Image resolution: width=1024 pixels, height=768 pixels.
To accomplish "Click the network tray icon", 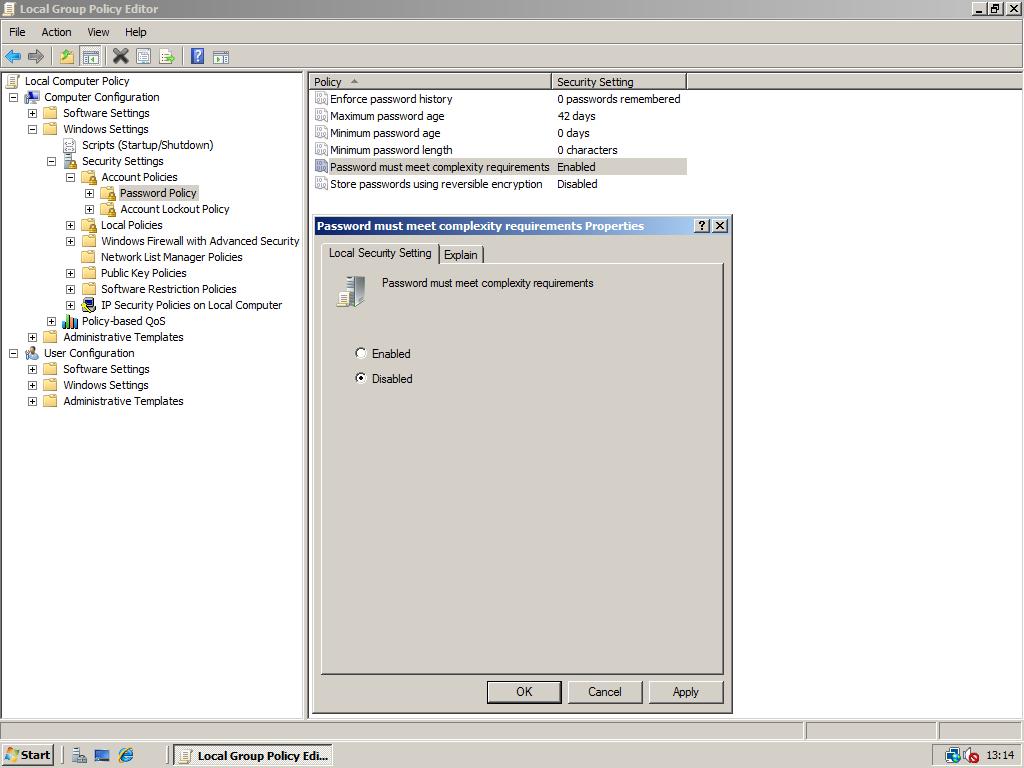I will click(953, 756).
